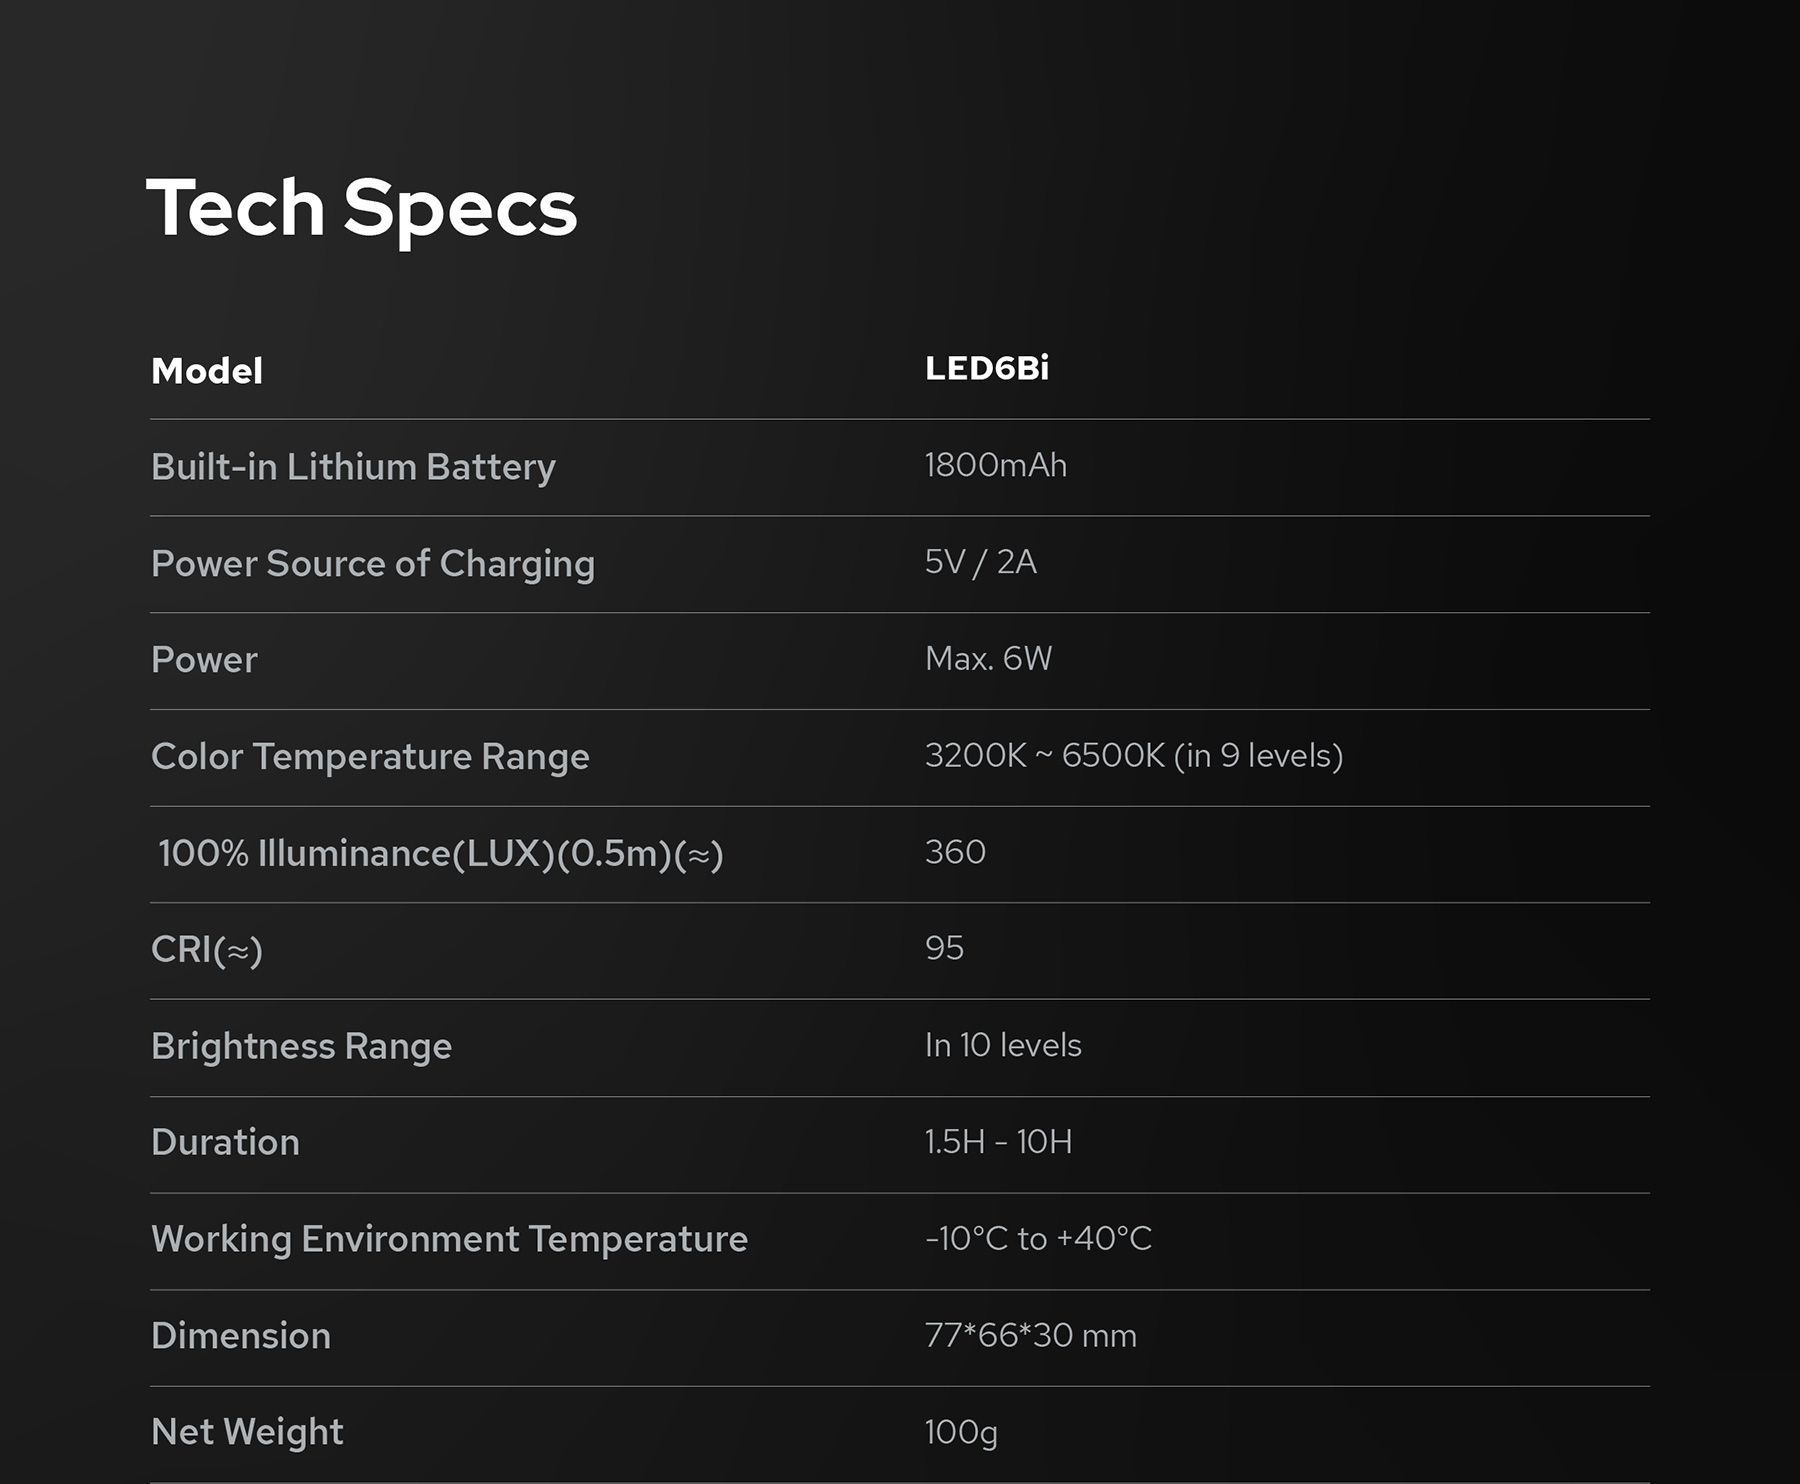
Task: Select the In 10 levels value
Action: [x=1002, y=1045]
